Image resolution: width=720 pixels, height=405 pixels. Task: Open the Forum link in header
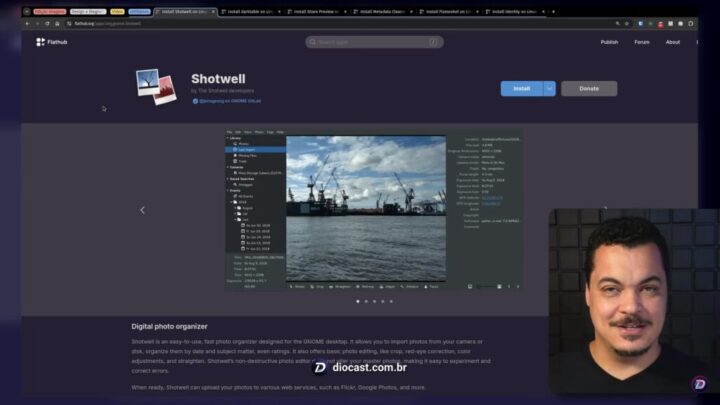click(x=641, y=42)
